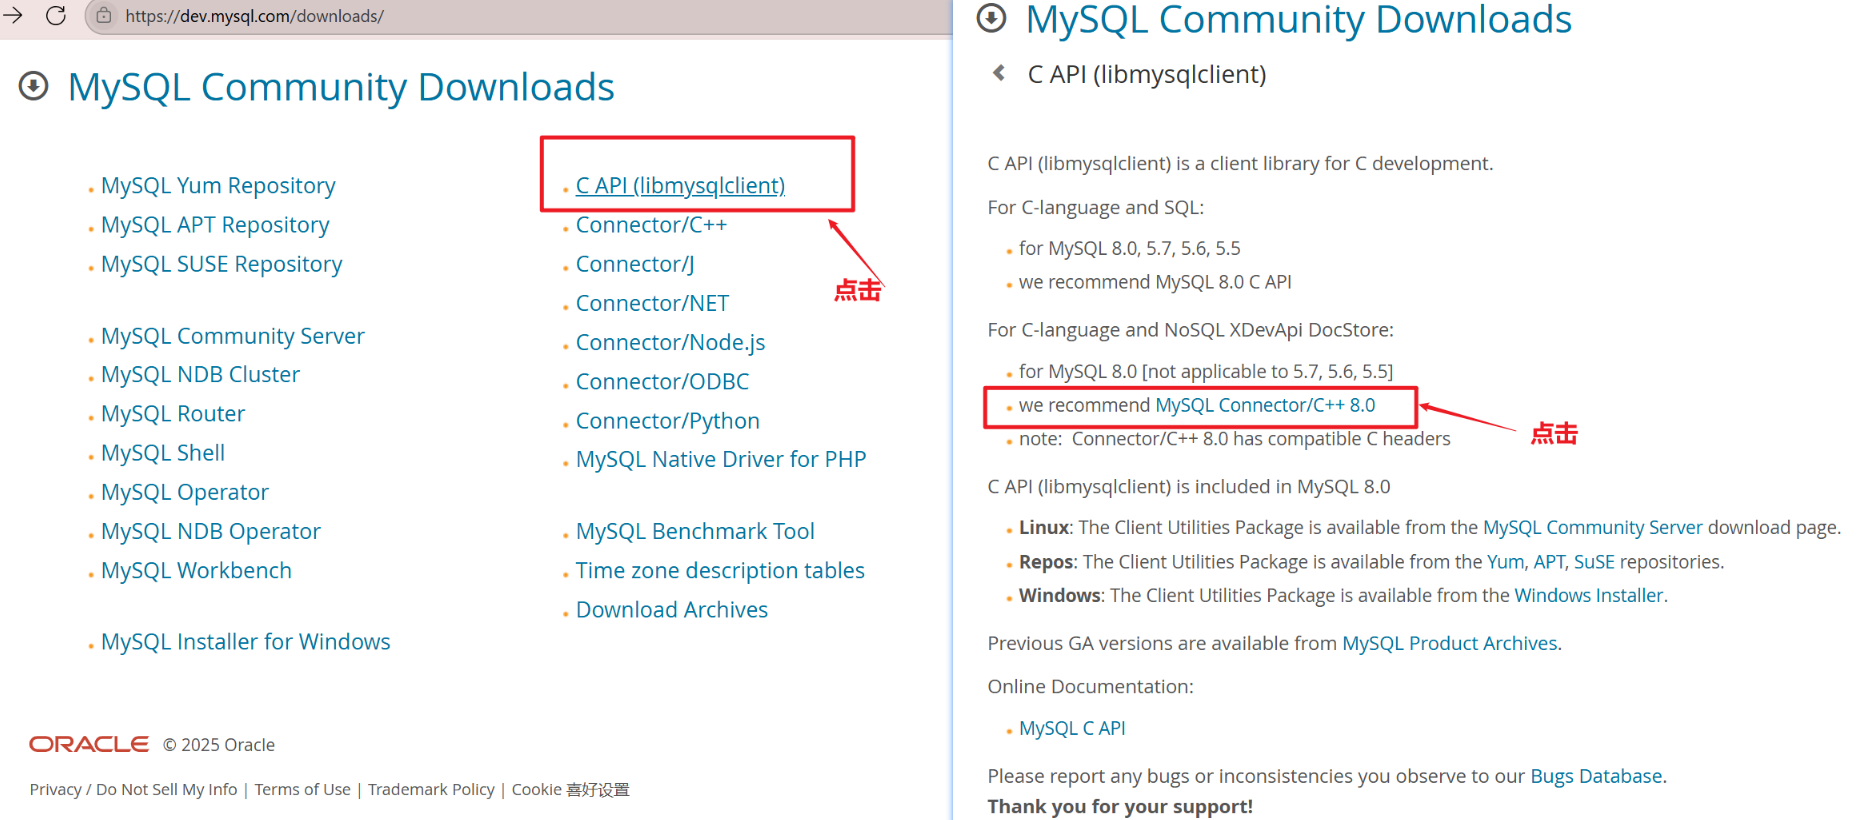This screenshot has height=820, width=1870.
Task: Click the C API (libmysqlclient) link
Action: click(680, 186)
